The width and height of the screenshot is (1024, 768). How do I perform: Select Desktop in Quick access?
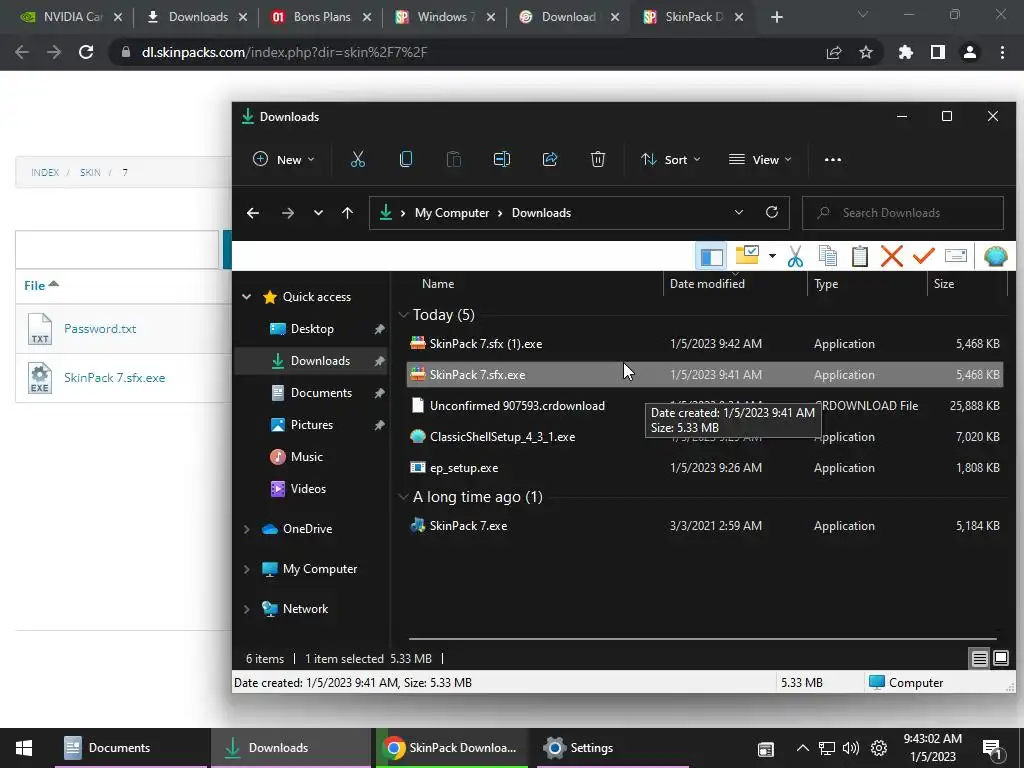312,329
